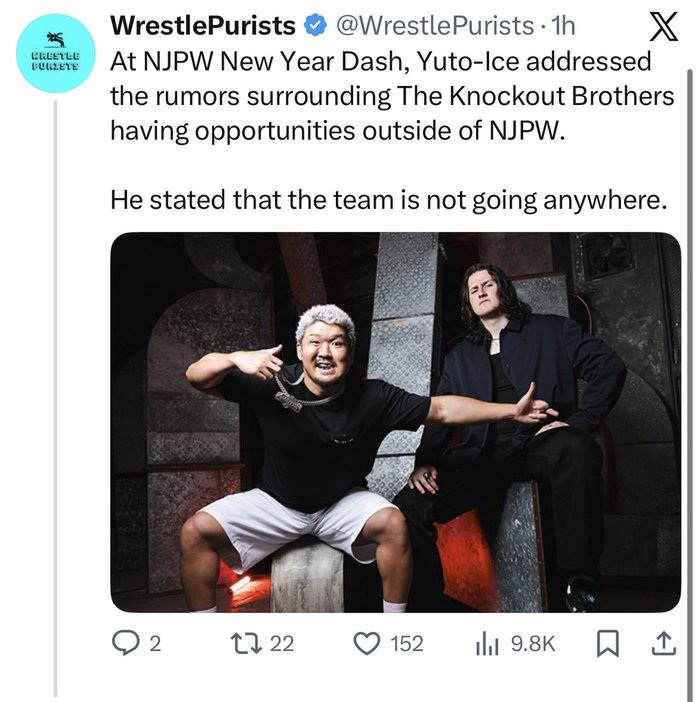Click the X logo icon
This screenshot has height=702, width=698.
pos(664,26)
